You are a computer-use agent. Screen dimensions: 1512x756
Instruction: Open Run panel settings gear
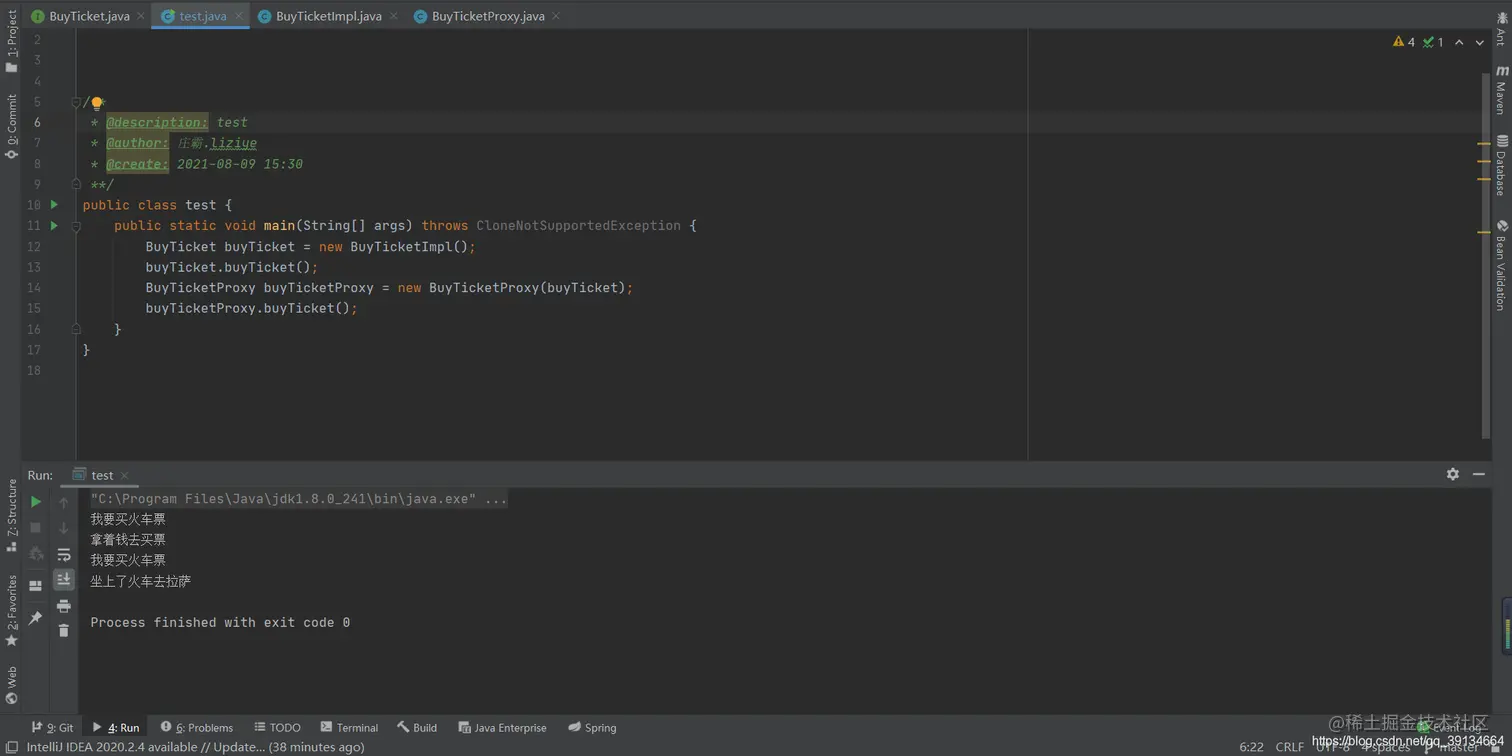(x=1453, y=474)
